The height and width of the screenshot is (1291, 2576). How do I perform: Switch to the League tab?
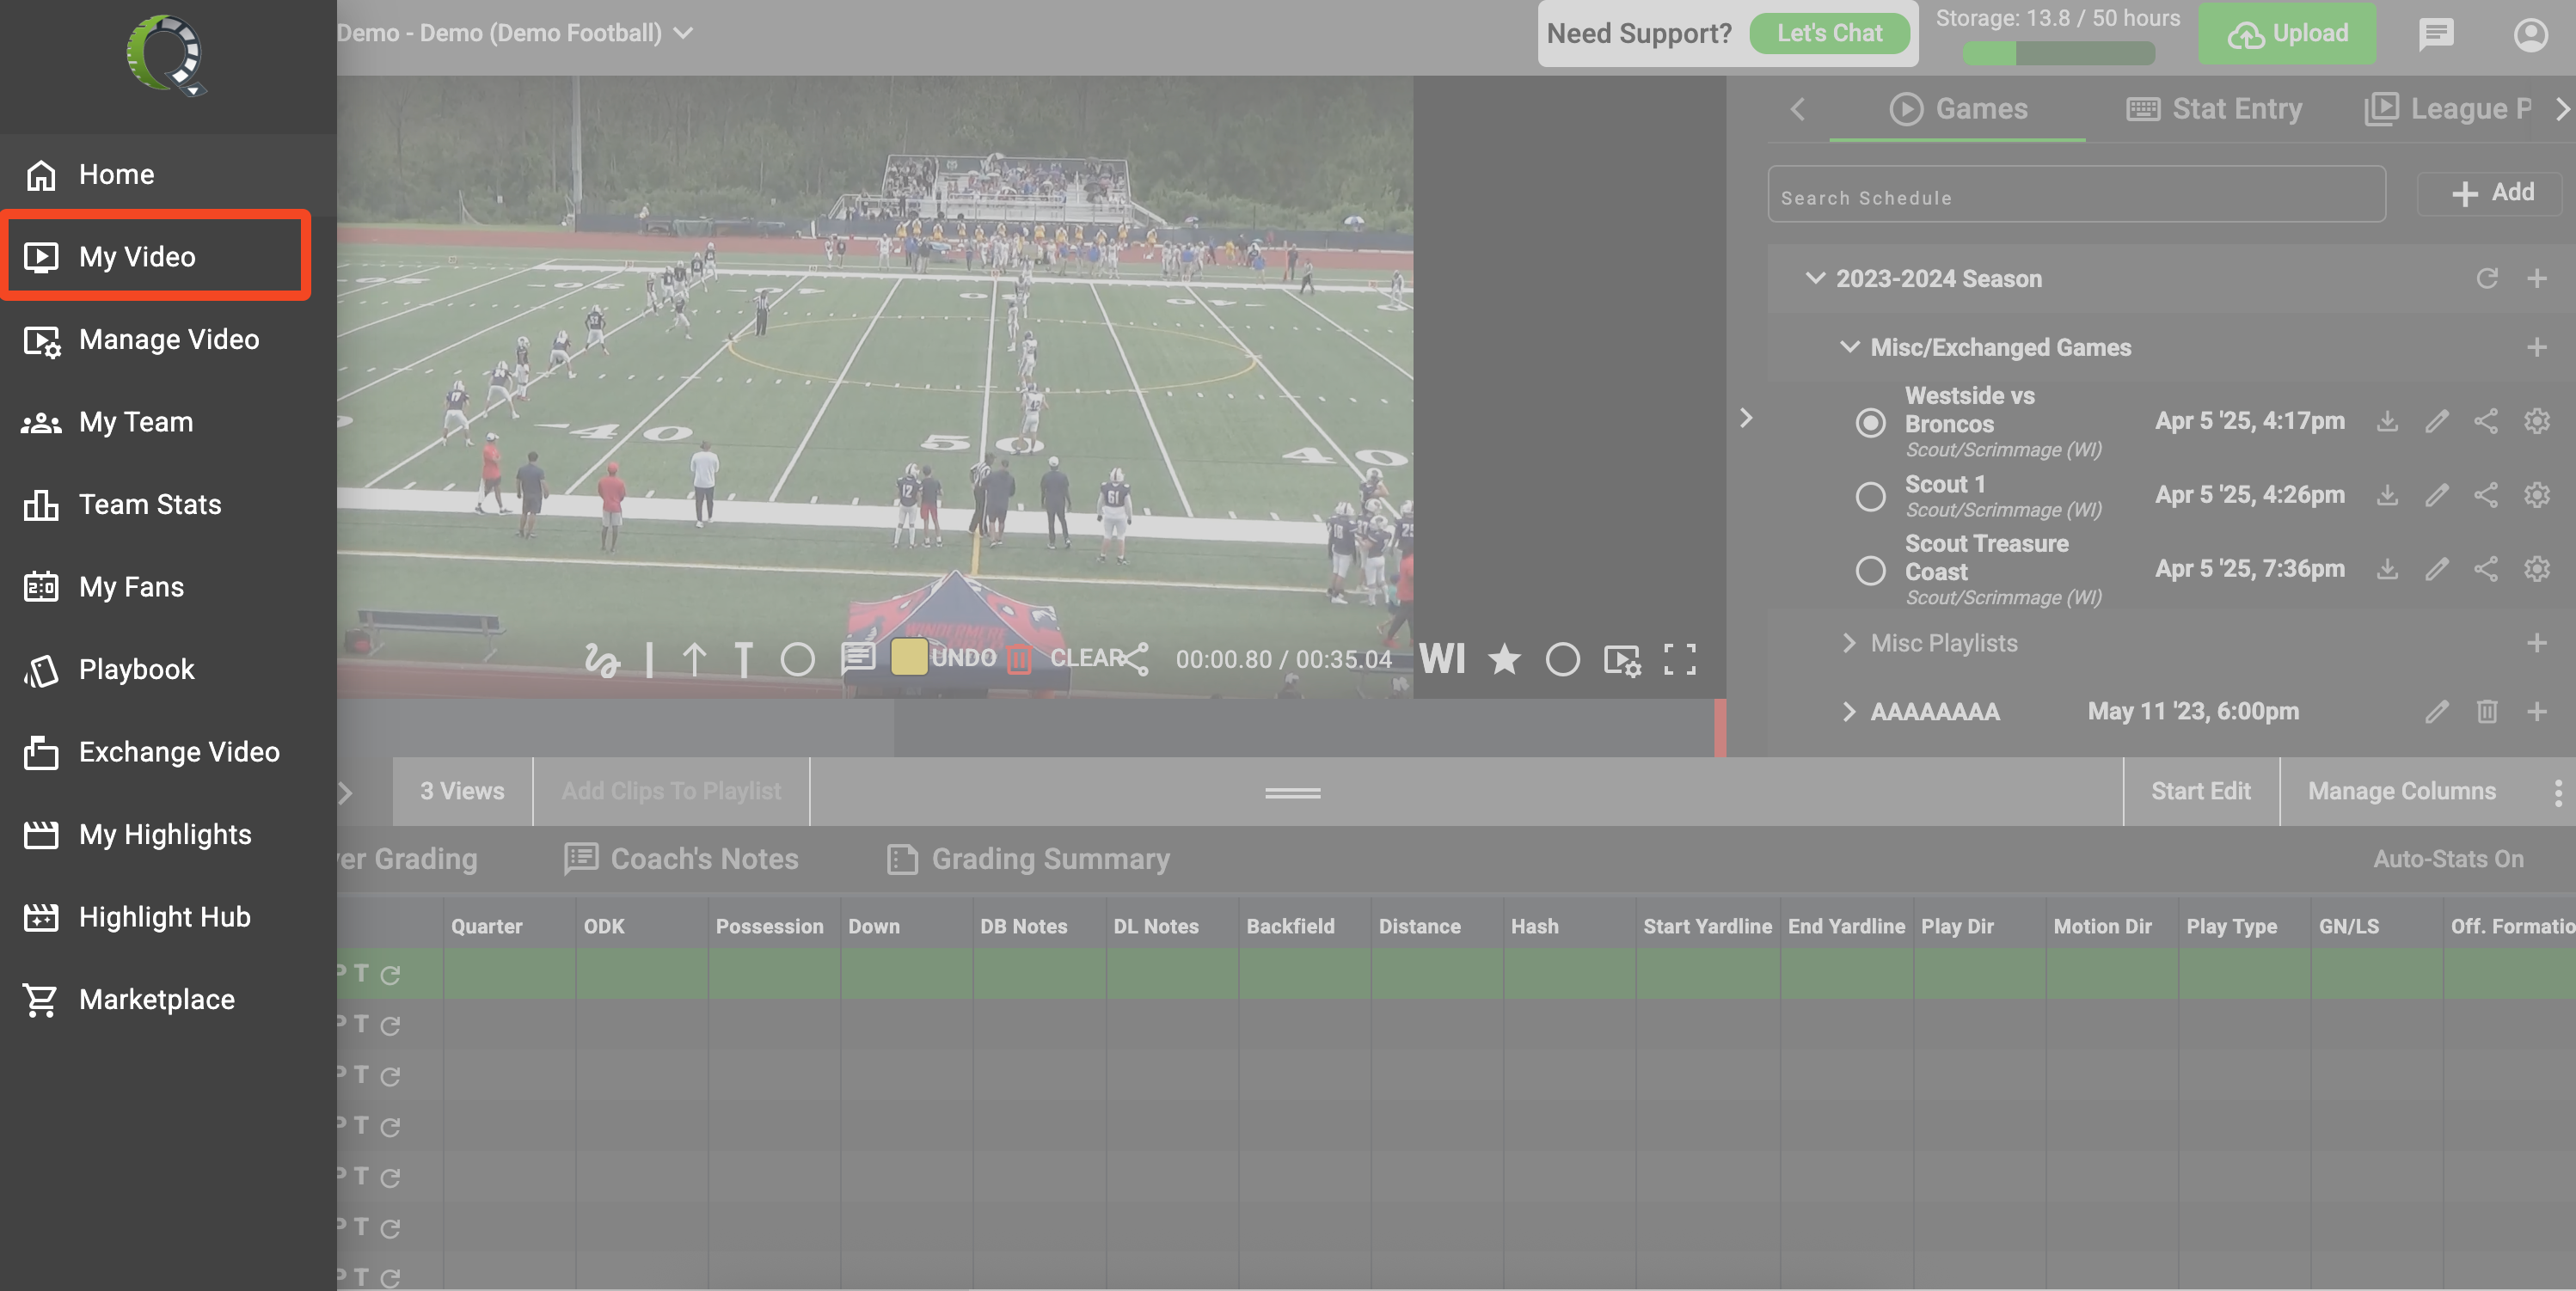coord(2448,108)
